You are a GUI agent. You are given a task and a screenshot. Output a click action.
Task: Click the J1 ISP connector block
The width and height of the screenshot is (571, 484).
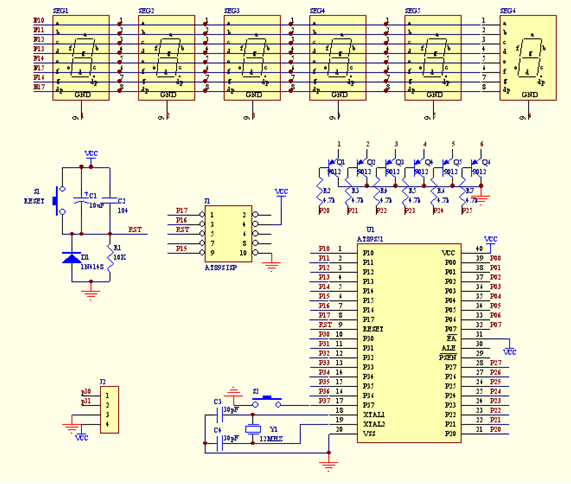(228, 233)
